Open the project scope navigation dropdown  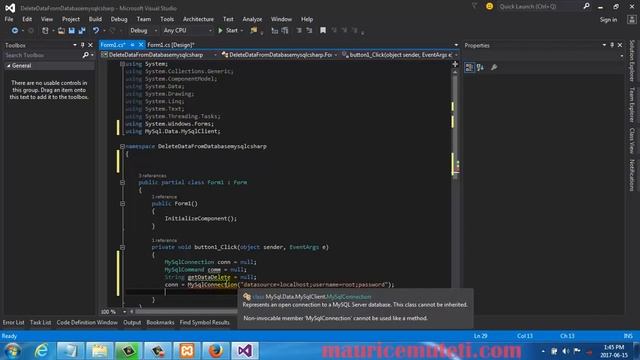point(159,55)
